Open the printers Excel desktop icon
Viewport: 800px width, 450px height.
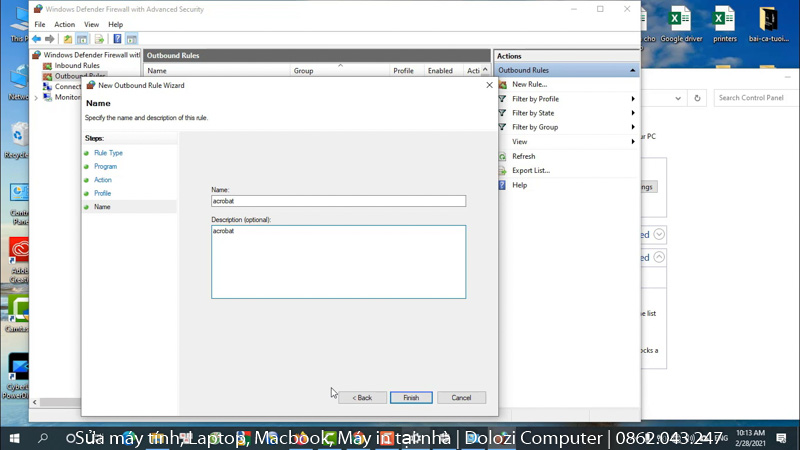(x=724, y=23)
